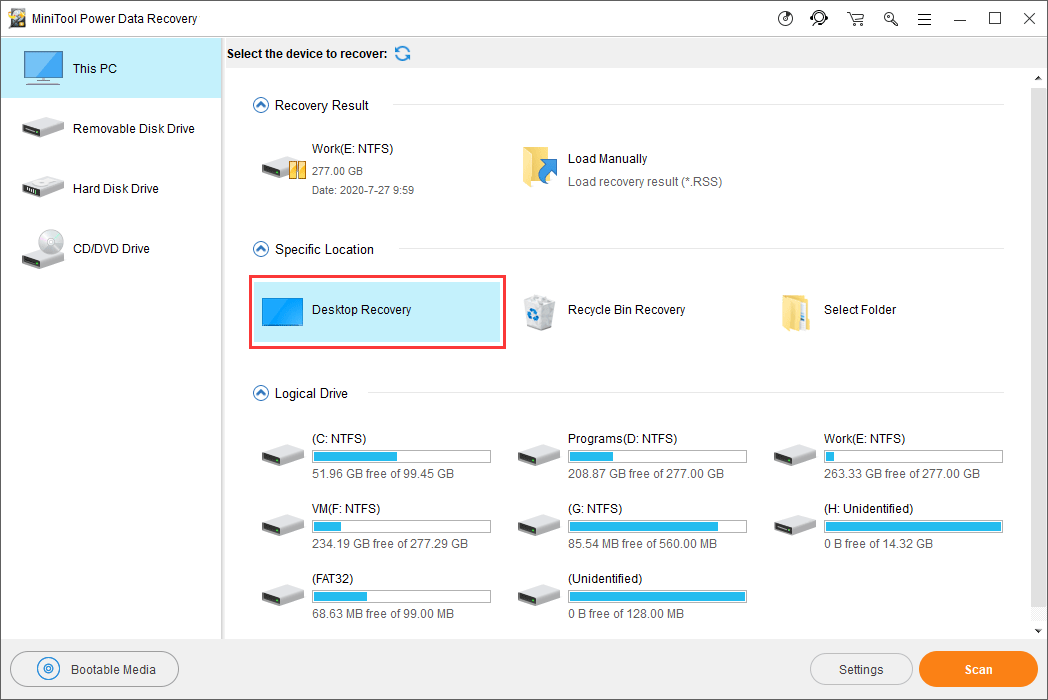Select the (G: NTFS) drive icon

(x=539, y=526)
